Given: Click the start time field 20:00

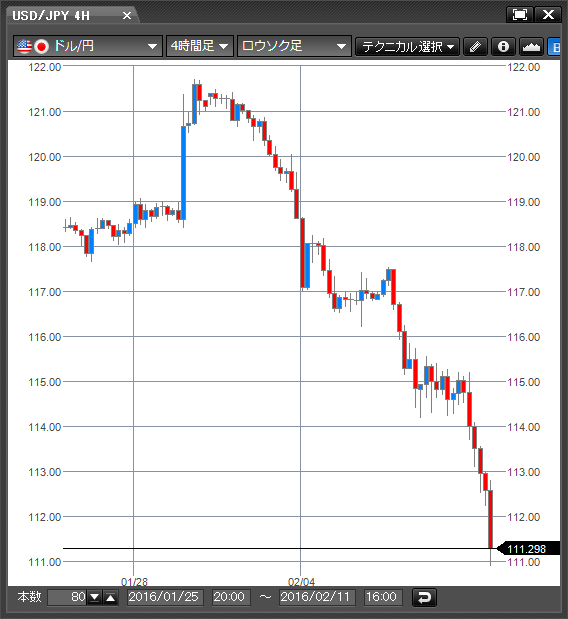Looking at the screenshot, I should pos(231,597).
